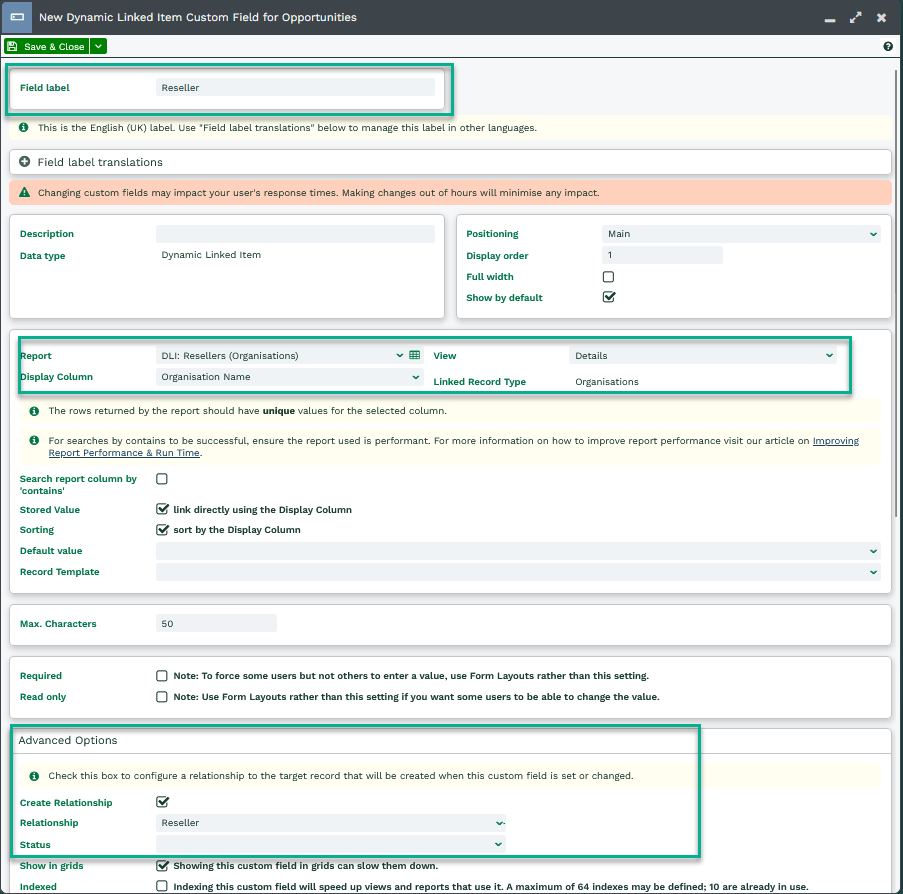Open the Positioning dropdown
This screenshot has height=894, width=903.
pos(741,234)
